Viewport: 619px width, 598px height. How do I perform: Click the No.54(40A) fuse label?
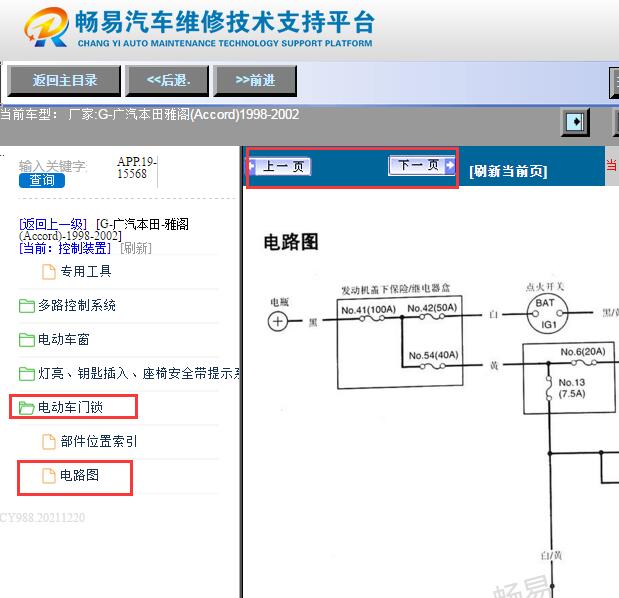click(433, 355)
